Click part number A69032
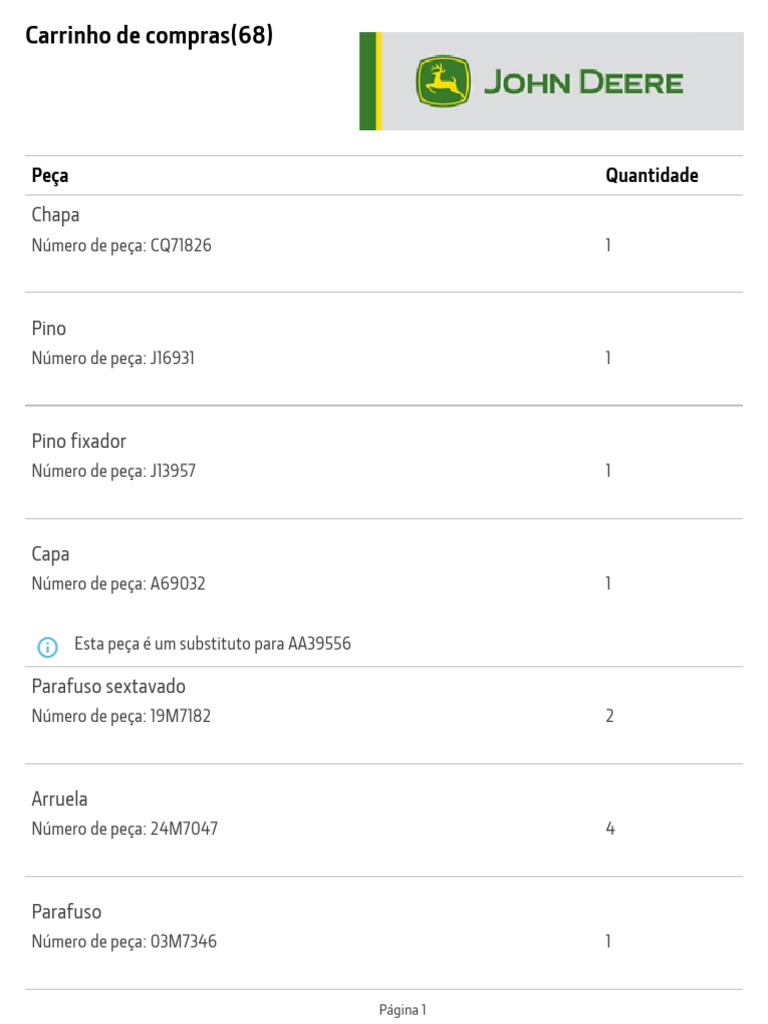 [177, 584]
